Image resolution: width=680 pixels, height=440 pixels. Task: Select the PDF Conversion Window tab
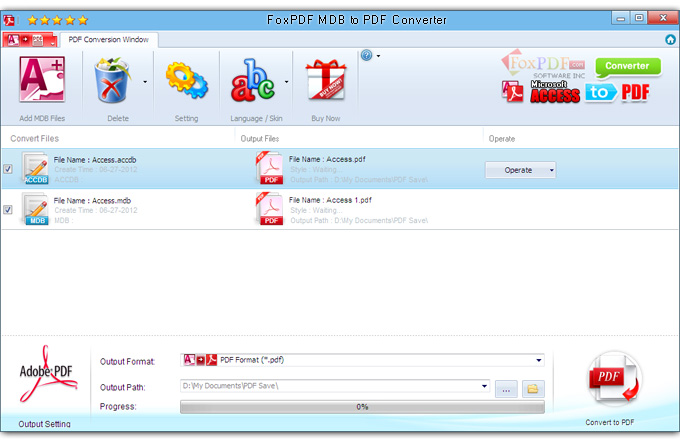click(109, 40)
